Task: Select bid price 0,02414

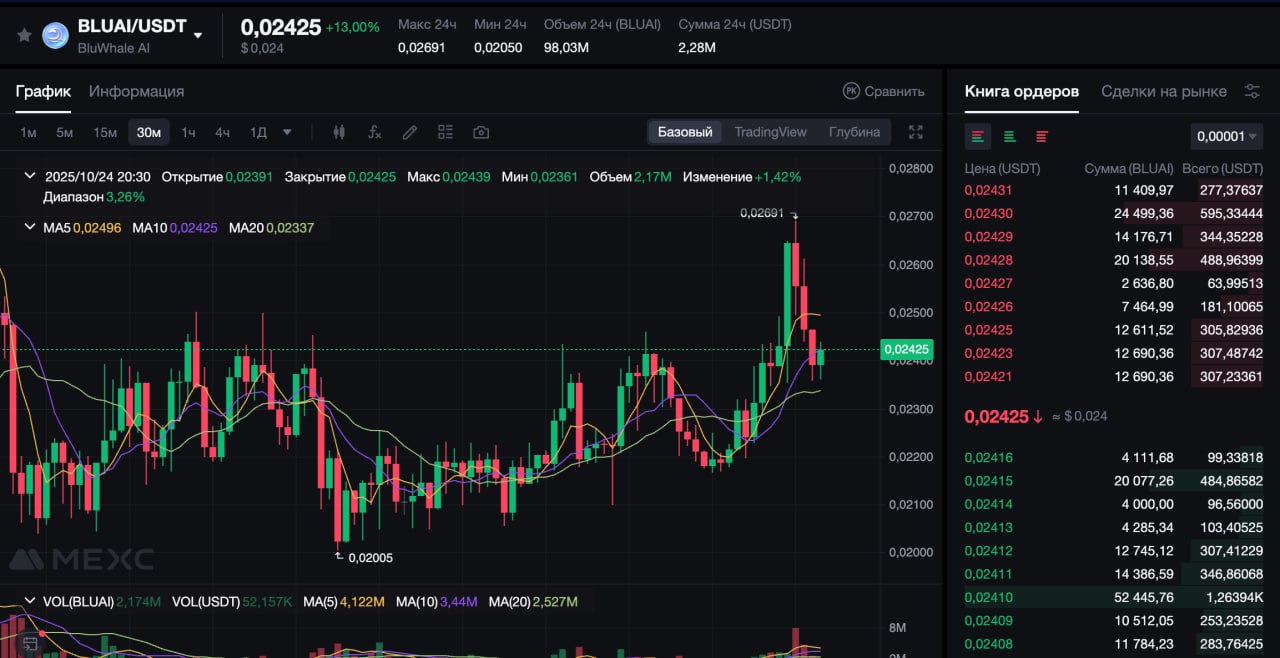Action: 988,504
